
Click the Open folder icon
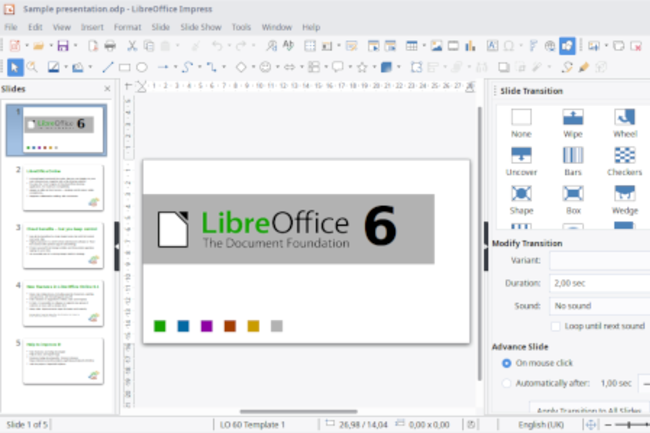click(39, 46)
